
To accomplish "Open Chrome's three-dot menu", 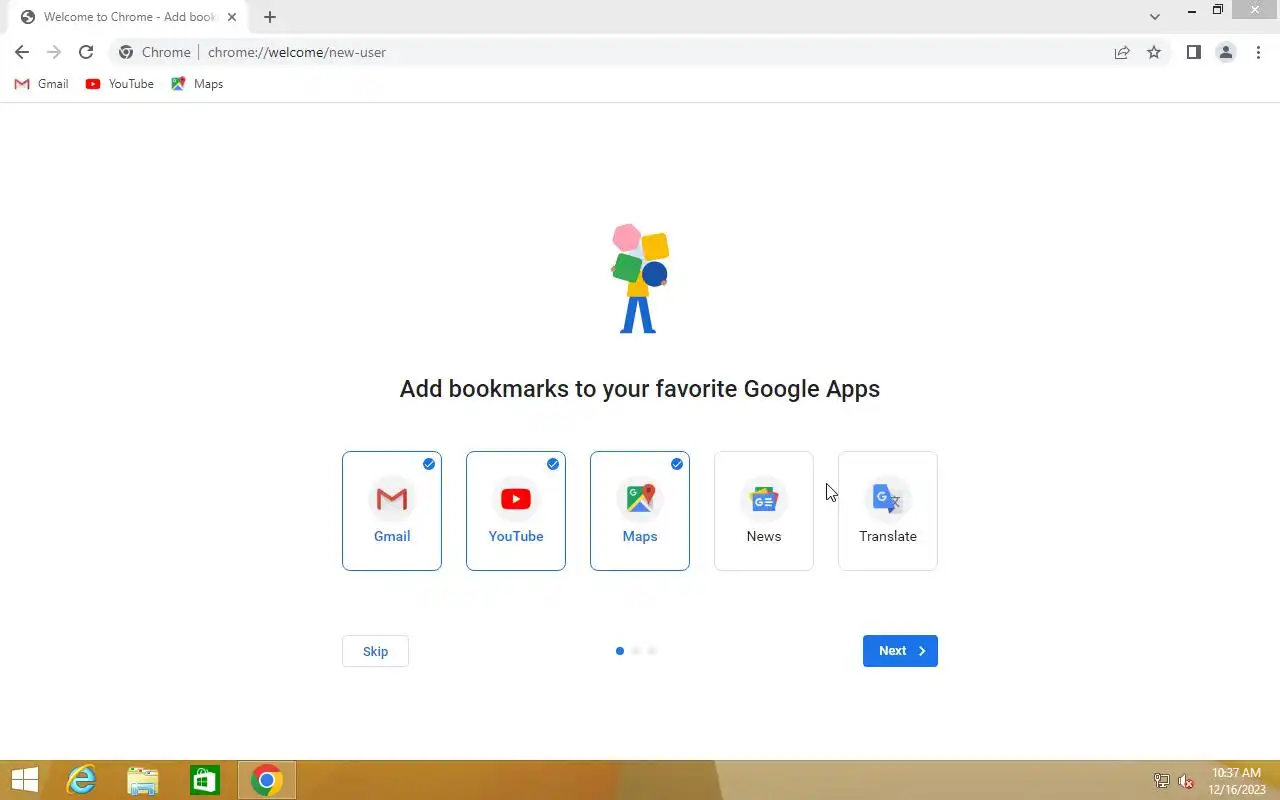I will click(1258, 52).
